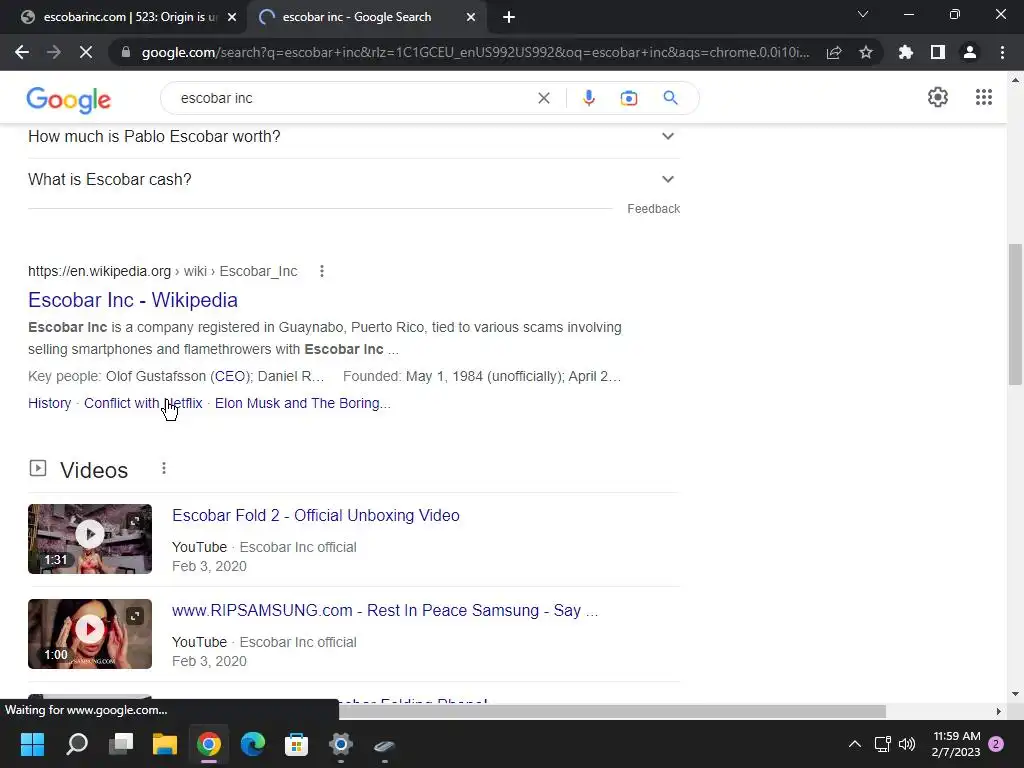Click the address bar URL

475,52
